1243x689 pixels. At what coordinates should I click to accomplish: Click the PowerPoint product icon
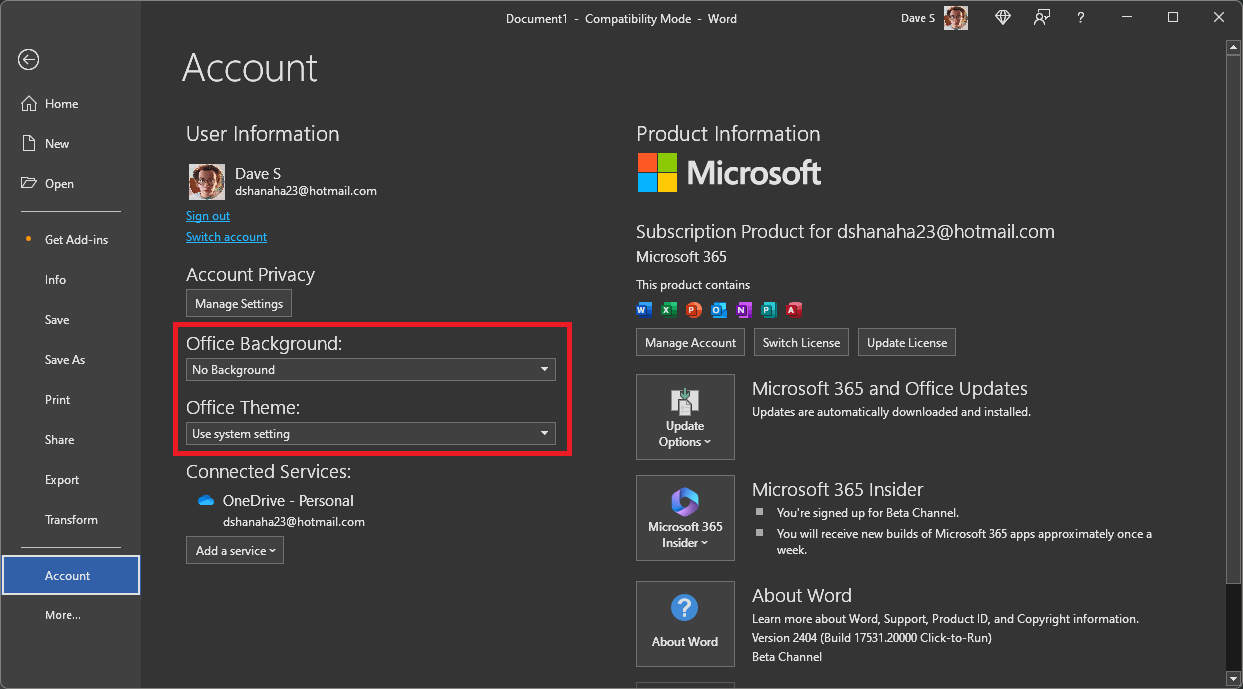(x=694, y=310)
